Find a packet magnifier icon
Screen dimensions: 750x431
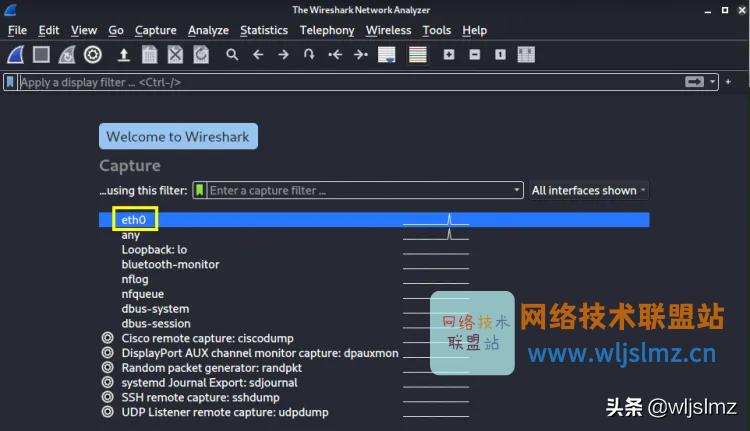coord(232,55)
